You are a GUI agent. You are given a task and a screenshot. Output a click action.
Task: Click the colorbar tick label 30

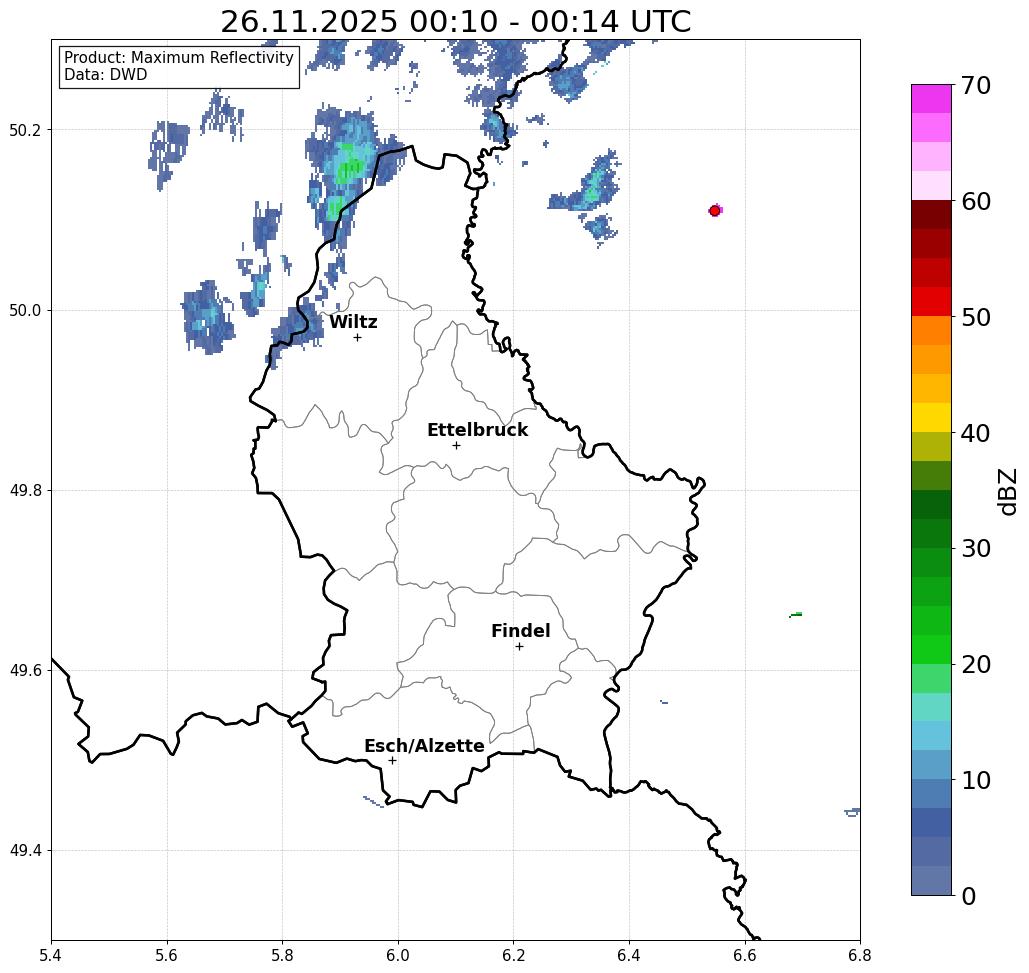click(976, 548)
